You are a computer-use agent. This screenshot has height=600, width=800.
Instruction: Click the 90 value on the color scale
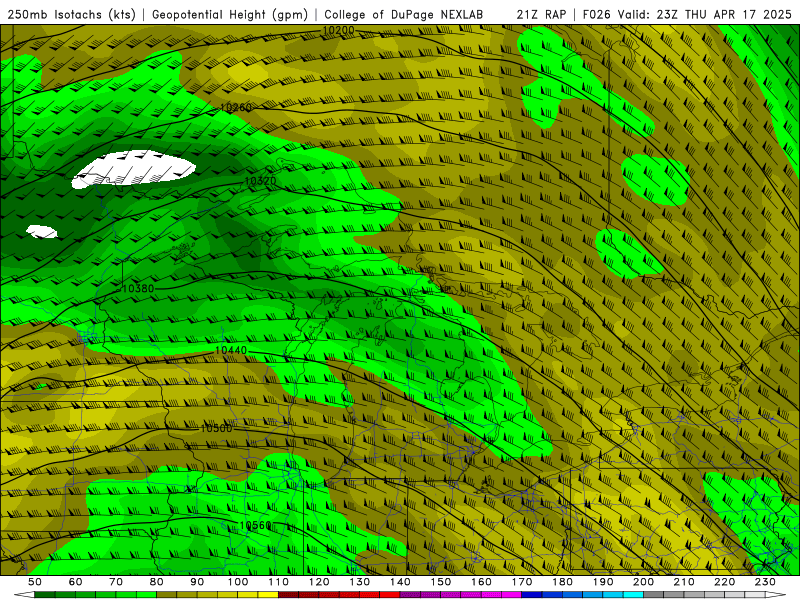click(197, 582)
